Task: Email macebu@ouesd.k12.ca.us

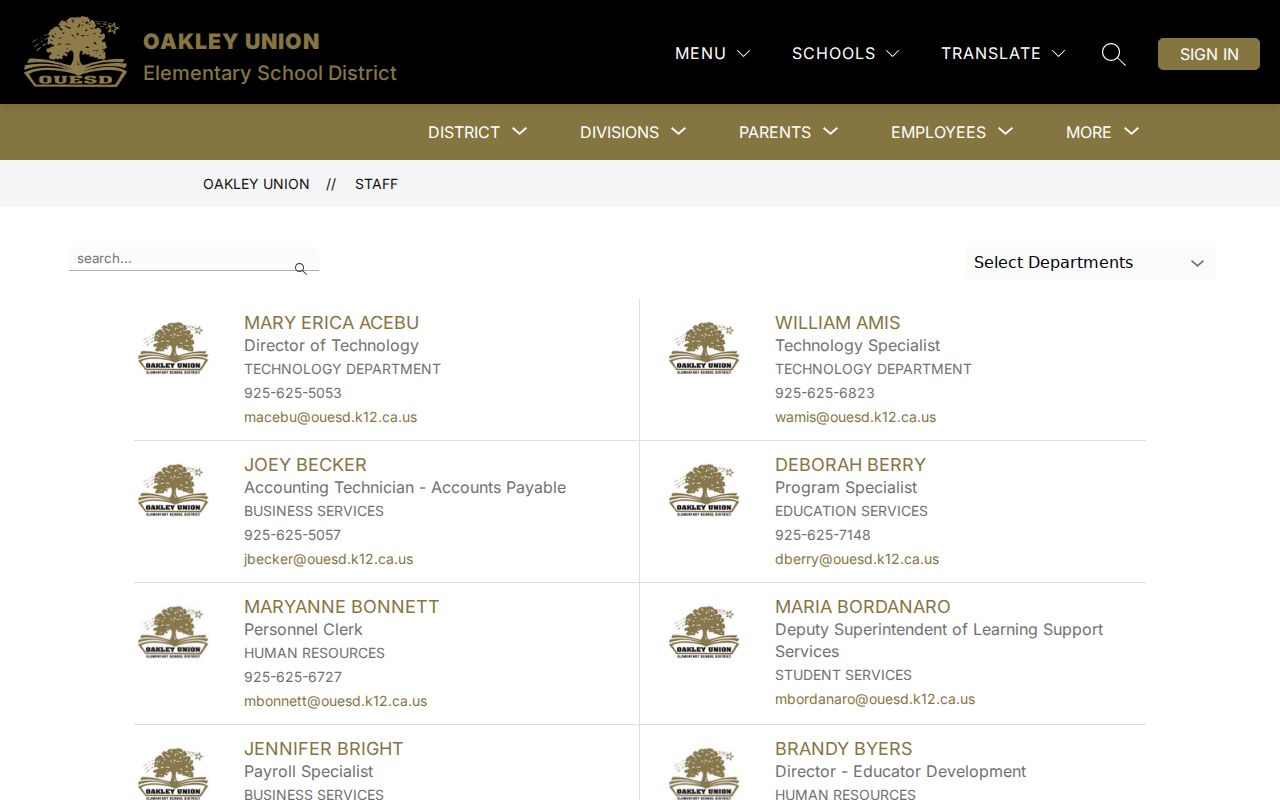Action: click(330, 417)
